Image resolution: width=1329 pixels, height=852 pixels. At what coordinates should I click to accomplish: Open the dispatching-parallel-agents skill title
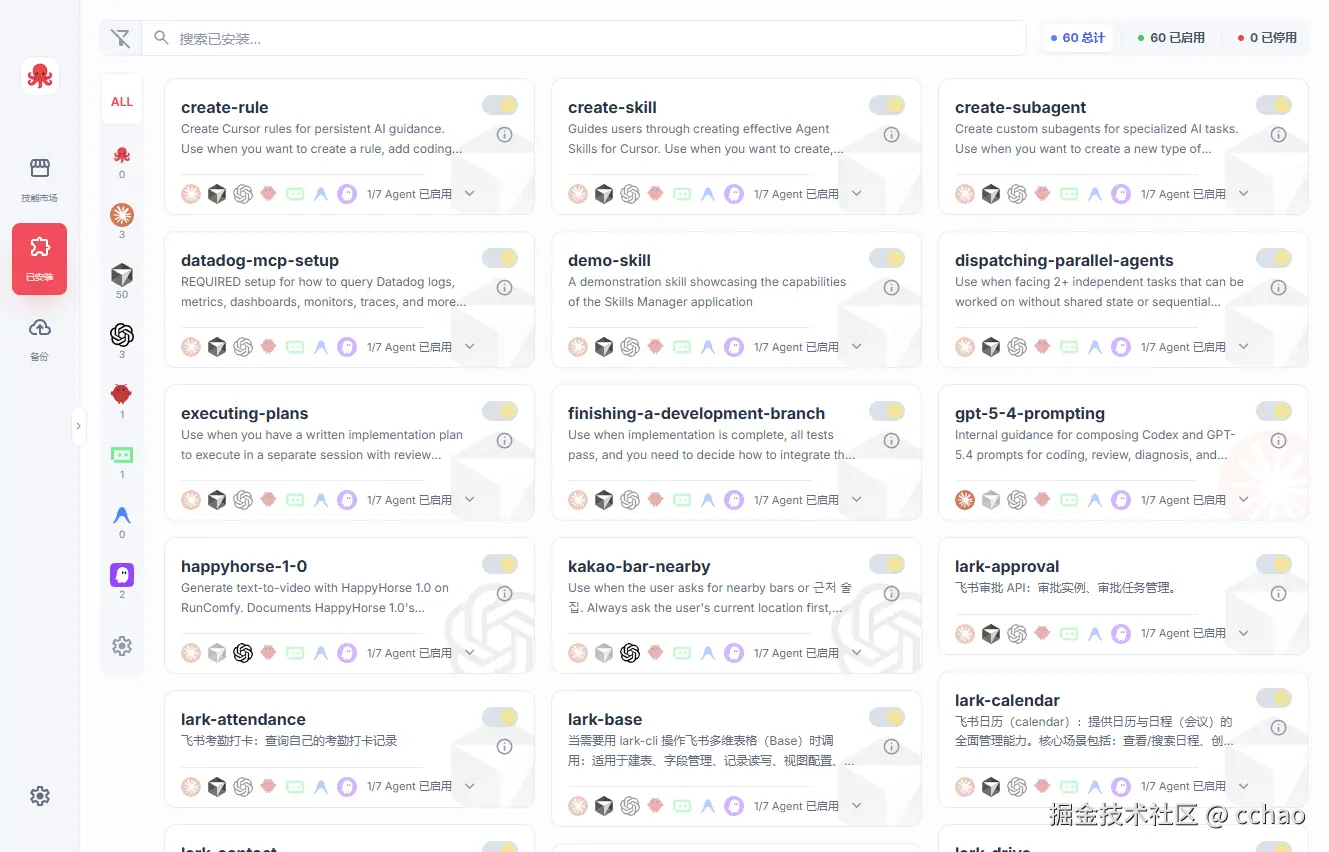click(x=1064, y=261)
